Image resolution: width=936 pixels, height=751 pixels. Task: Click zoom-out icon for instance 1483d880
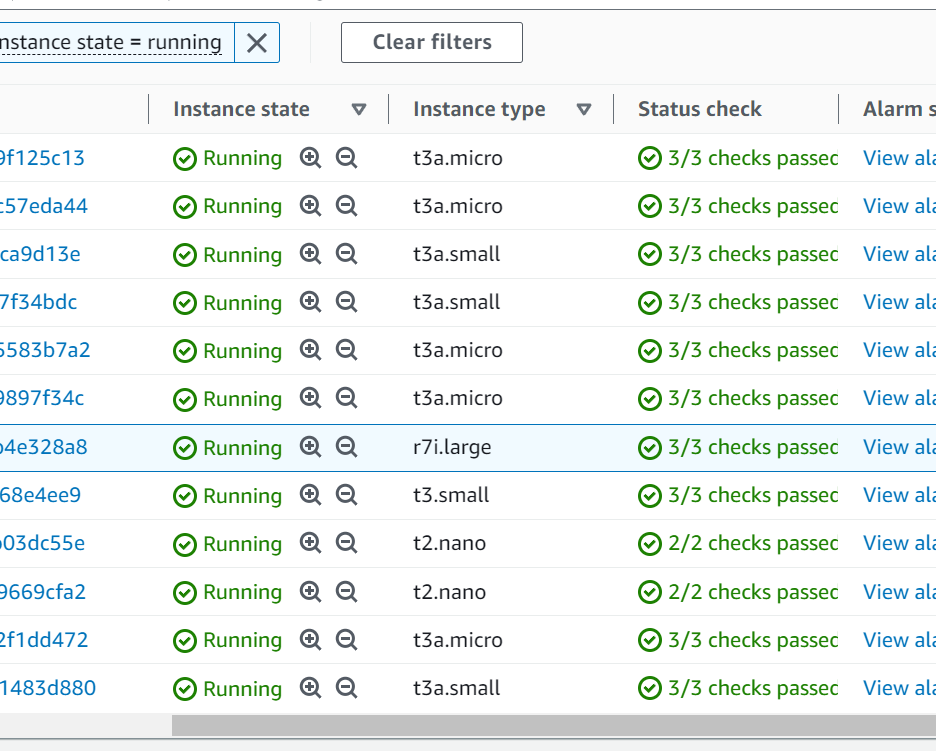click(x=346, y=688)
